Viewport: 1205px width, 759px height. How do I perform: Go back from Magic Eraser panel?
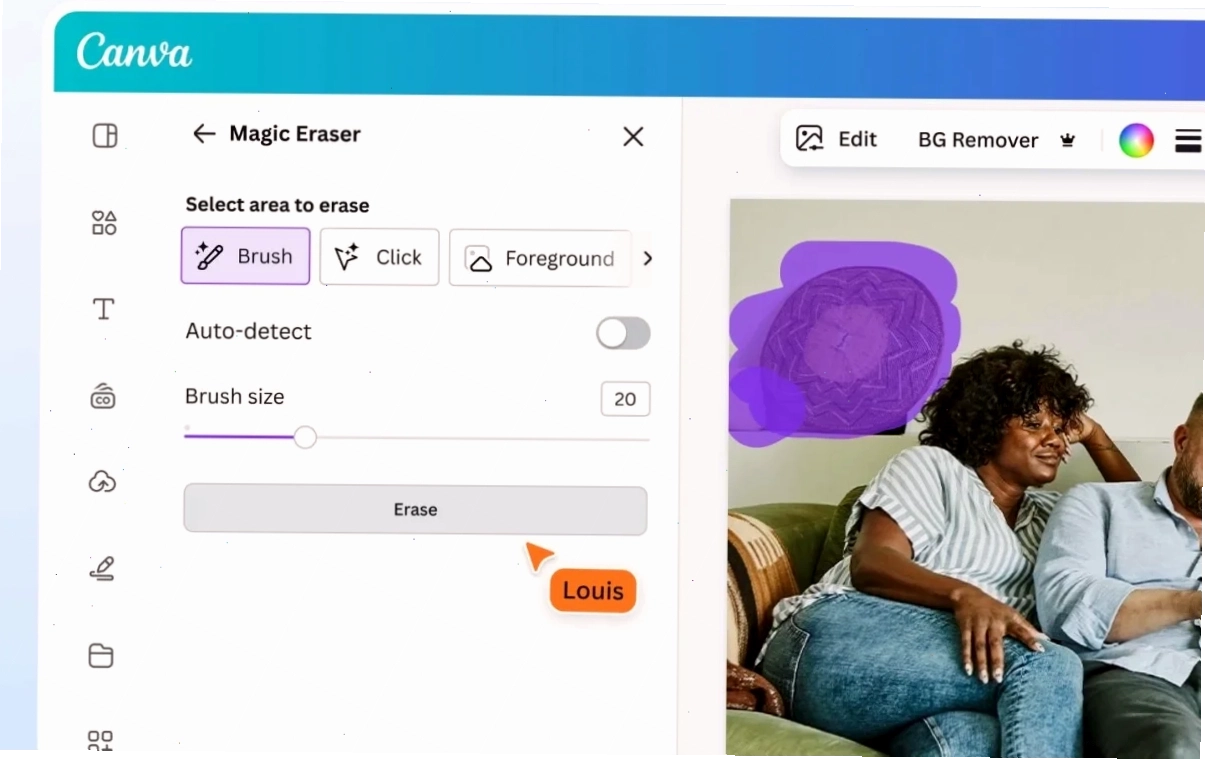[204, 134]
